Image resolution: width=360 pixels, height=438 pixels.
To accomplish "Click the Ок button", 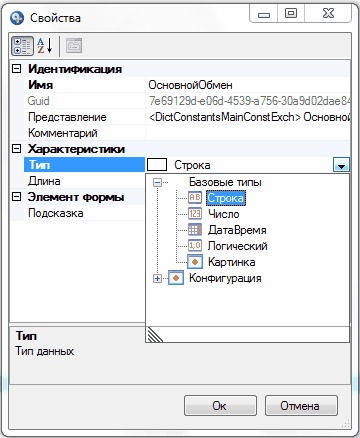I will (220, 406).
